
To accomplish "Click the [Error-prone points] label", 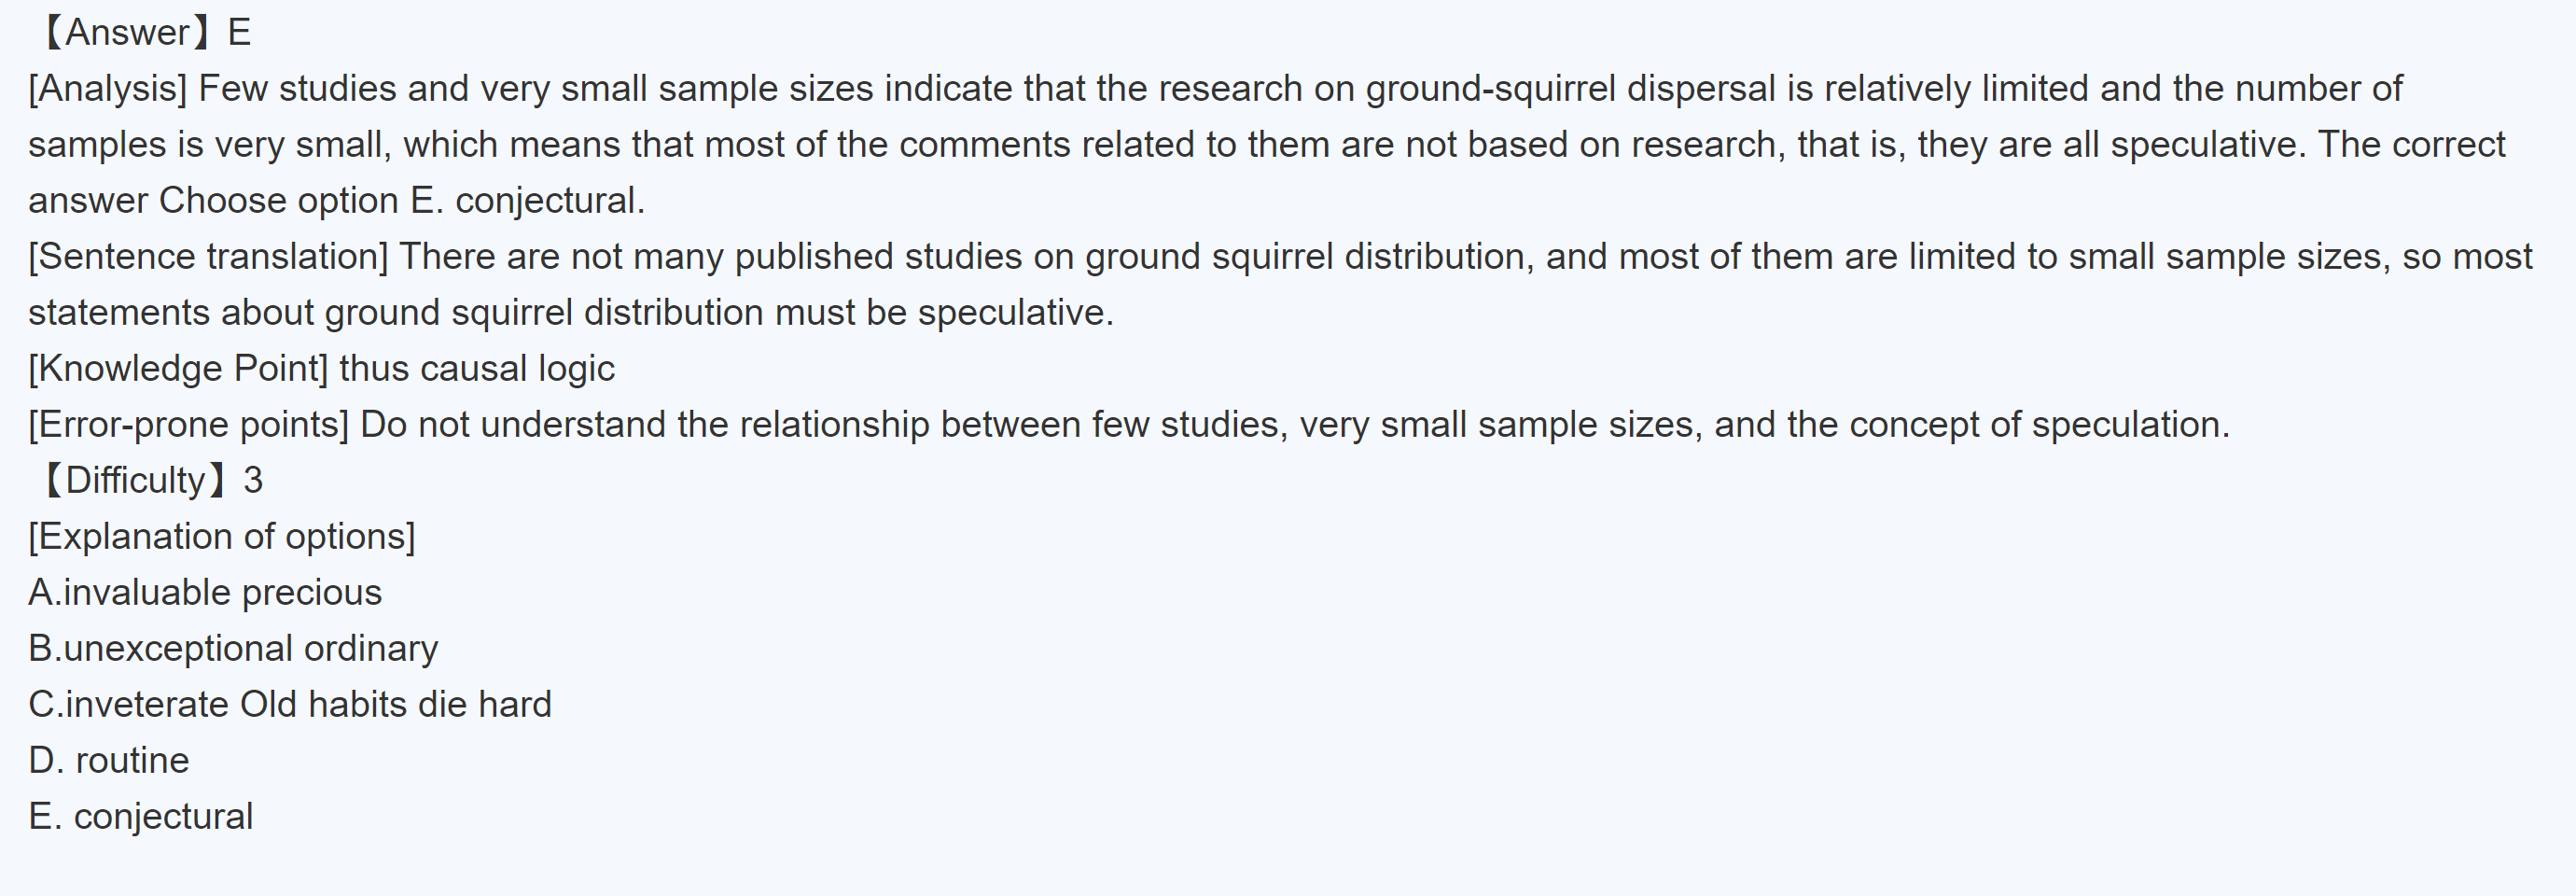I will click(x=188, y=425).
